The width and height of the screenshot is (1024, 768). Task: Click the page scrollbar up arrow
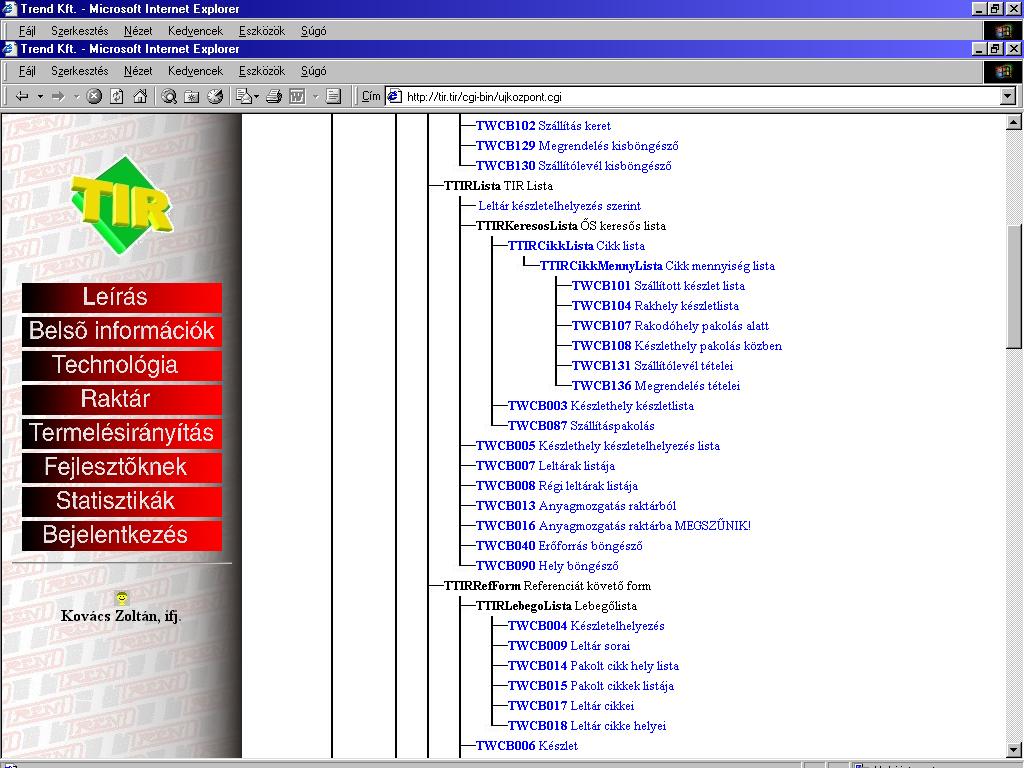[1014, 122]
